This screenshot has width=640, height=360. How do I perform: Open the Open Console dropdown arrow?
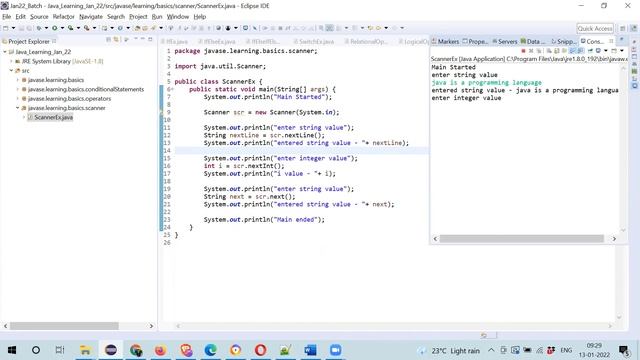click(622, 51)
